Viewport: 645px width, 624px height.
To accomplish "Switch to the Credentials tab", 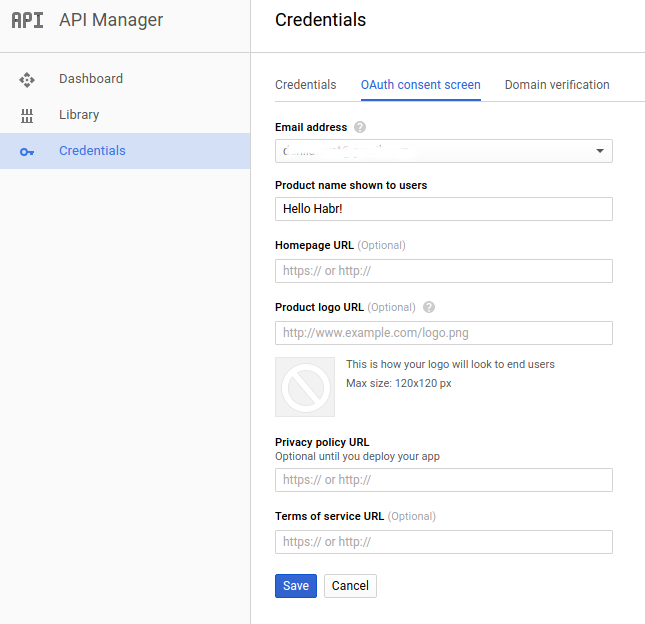I will click(x=306, y=85).
